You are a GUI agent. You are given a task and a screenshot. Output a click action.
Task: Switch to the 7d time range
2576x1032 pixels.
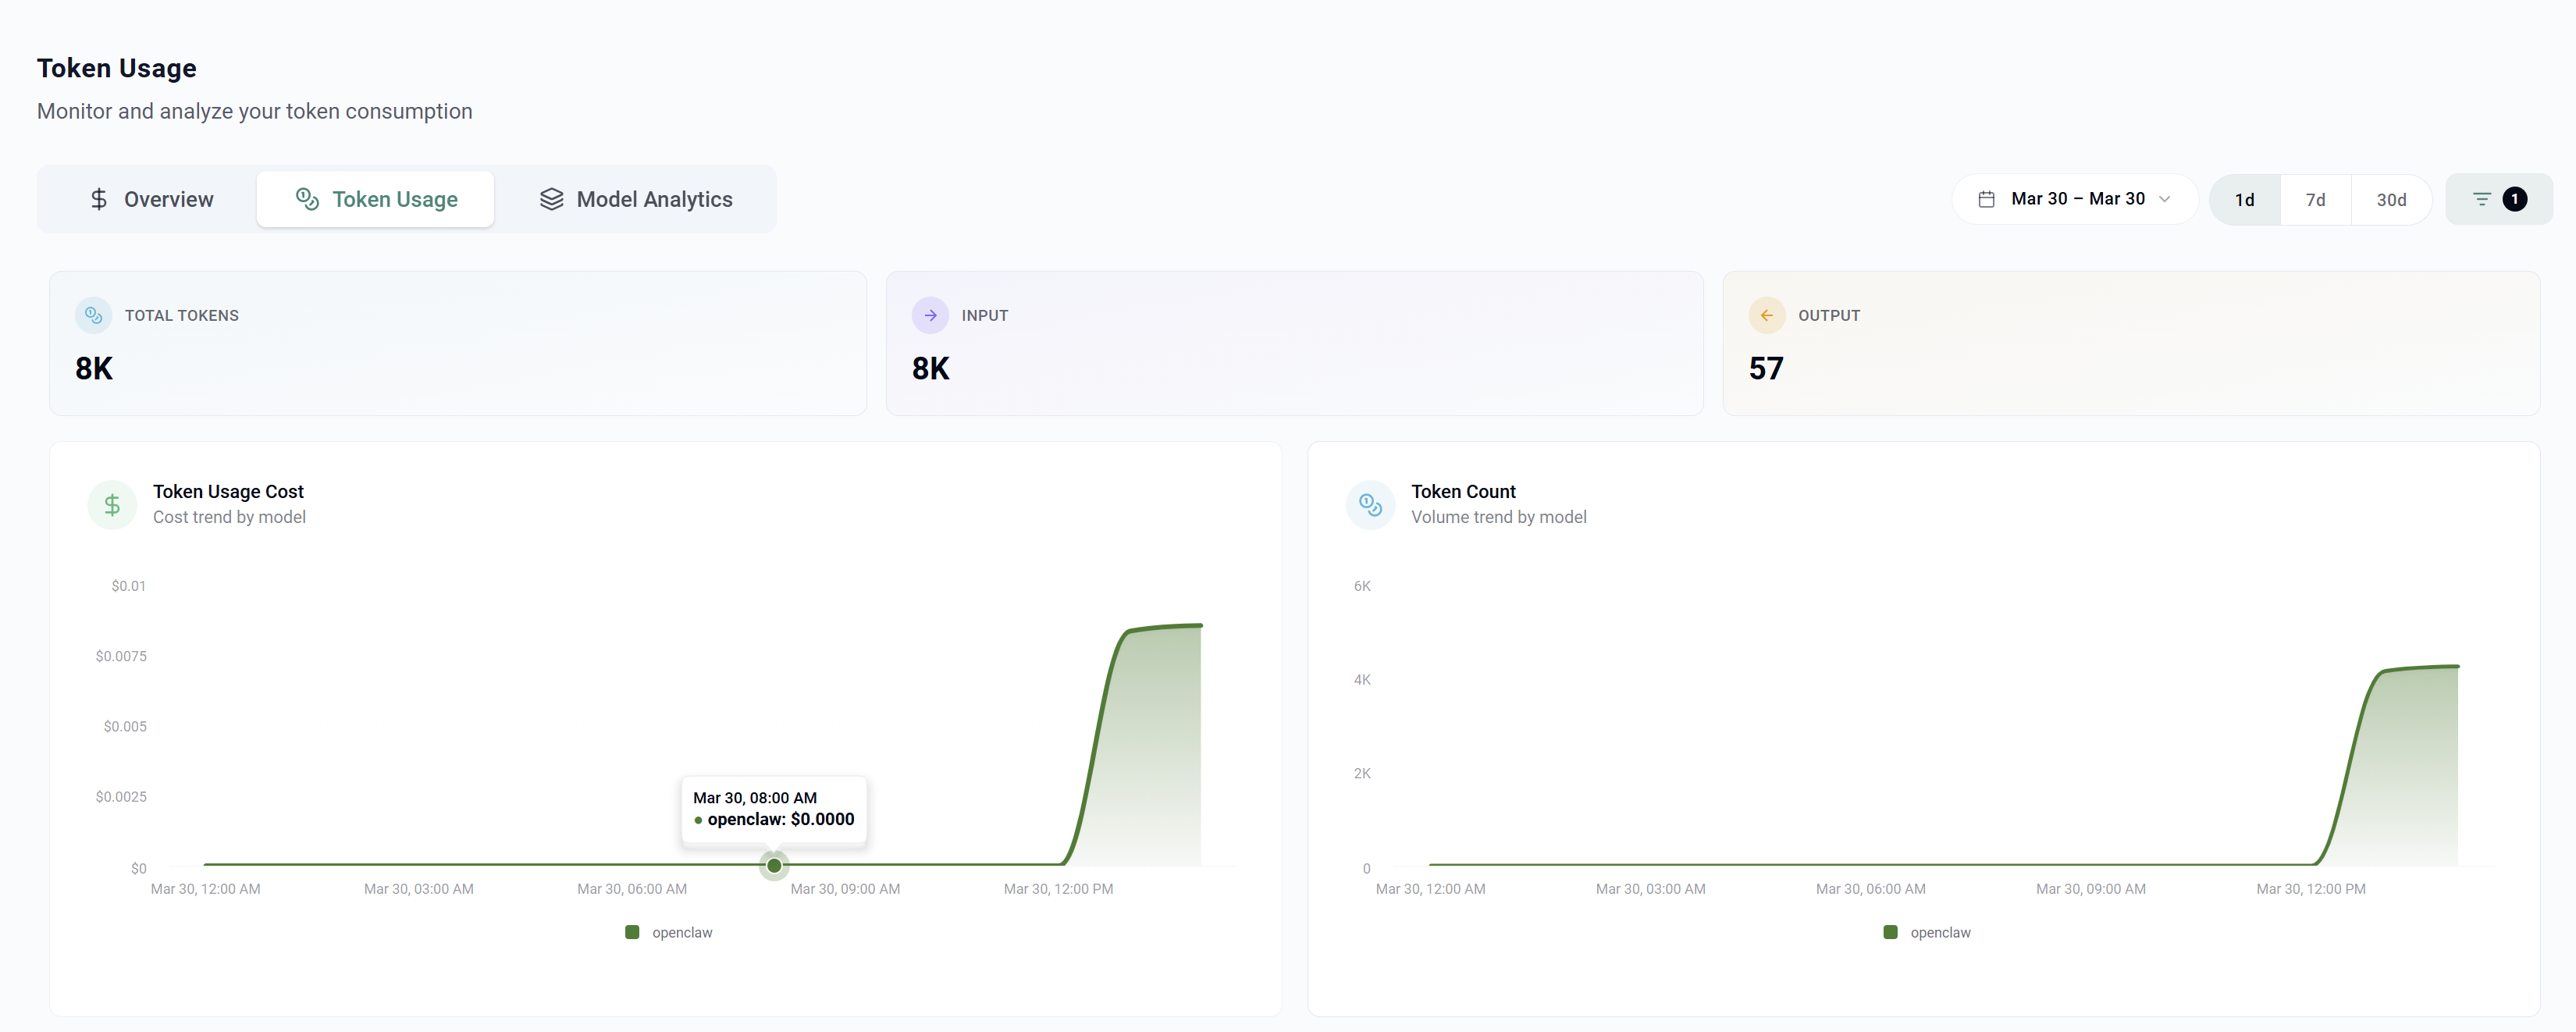(x=2315, y=200)
